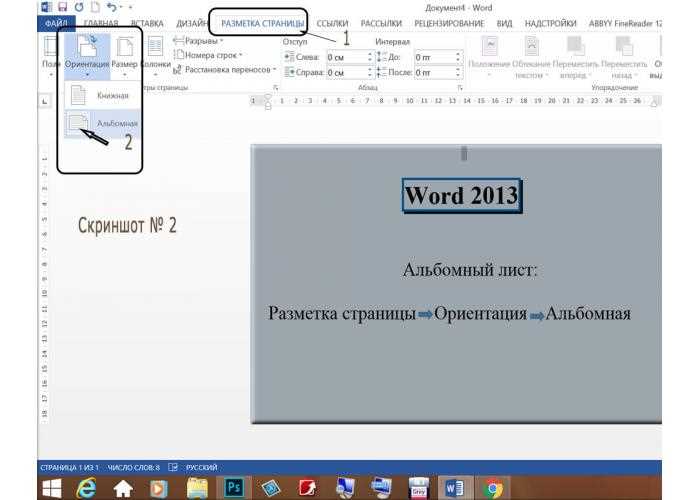Open the Размер page size menu
Image resolution: width=700 pixels, height=500 pixels.
coord(125,56)
